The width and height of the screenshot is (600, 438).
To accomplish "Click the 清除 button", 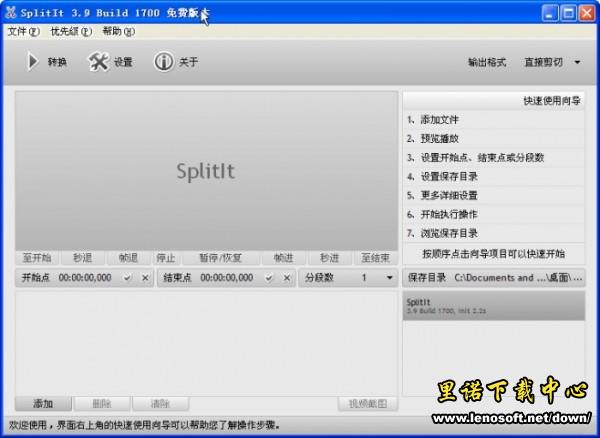I will pos(160,404).
